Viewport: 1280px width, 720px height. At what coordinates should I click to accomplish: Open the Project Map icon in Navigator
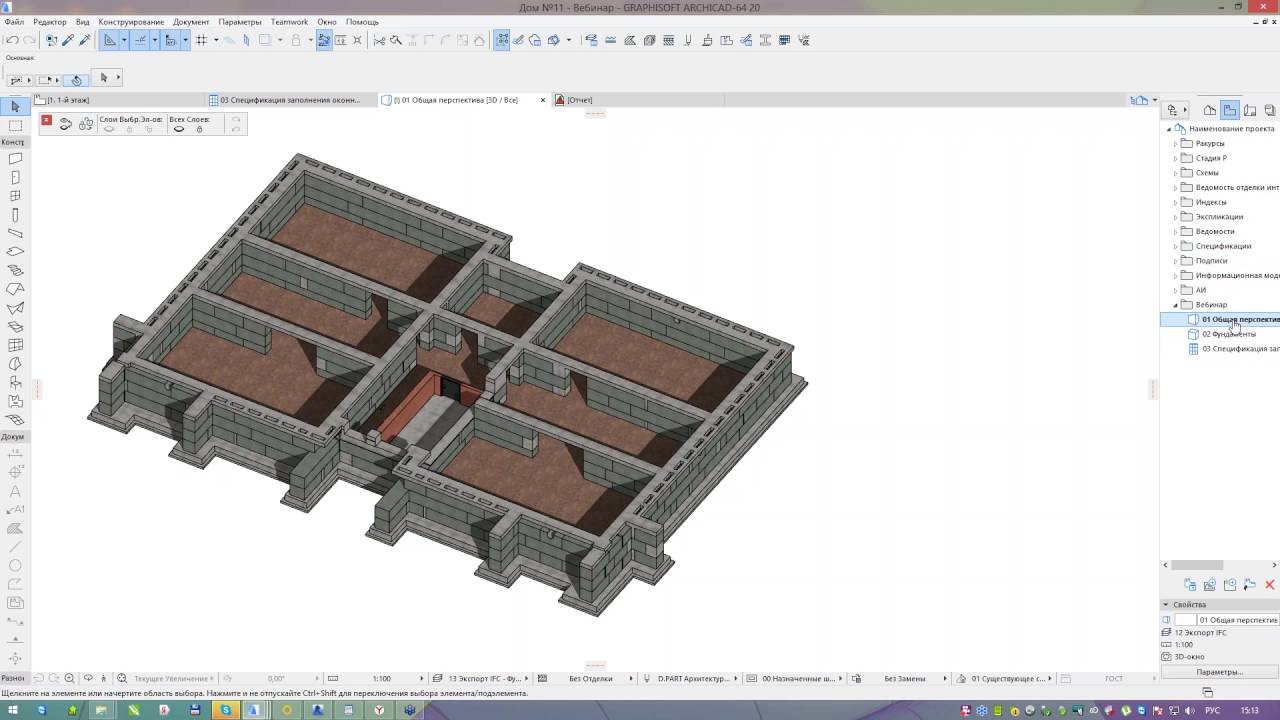(1210, 110)
